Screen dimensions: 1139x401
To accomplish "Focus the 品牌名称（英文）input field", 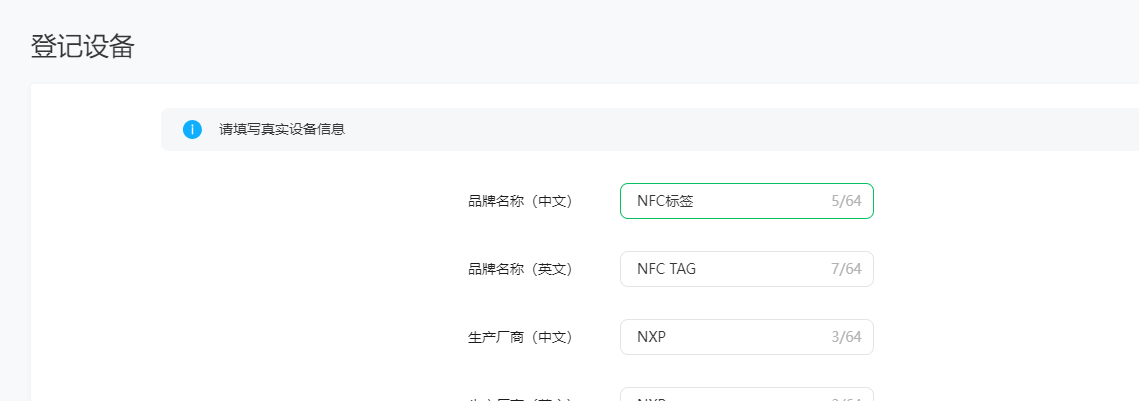I will click(x=747, y=269).
